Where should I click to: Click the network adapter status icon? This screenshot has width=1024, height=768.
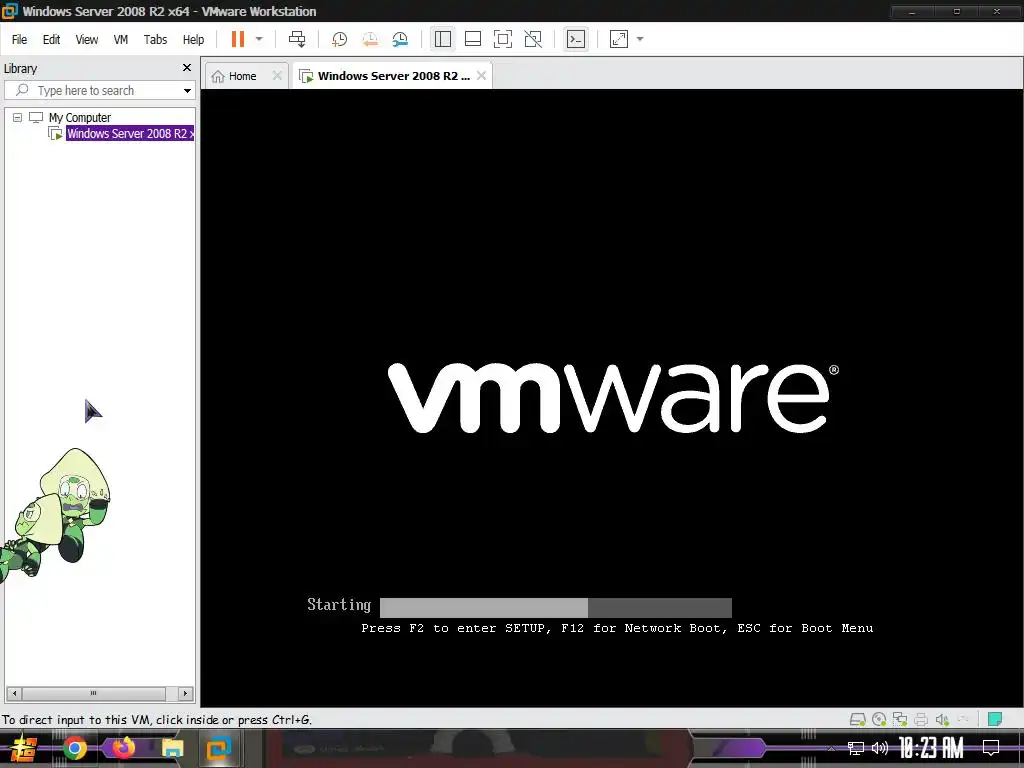pyautogui.click(x=900, y=720)
